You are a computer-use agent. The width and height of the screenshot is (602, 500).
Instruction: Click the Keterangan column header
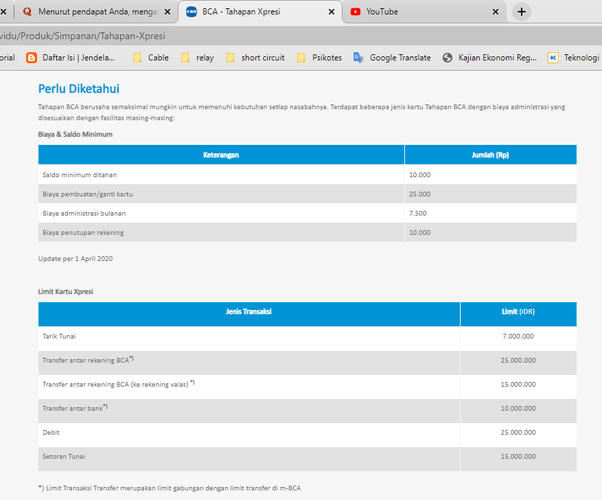click(x=221, y=155)
